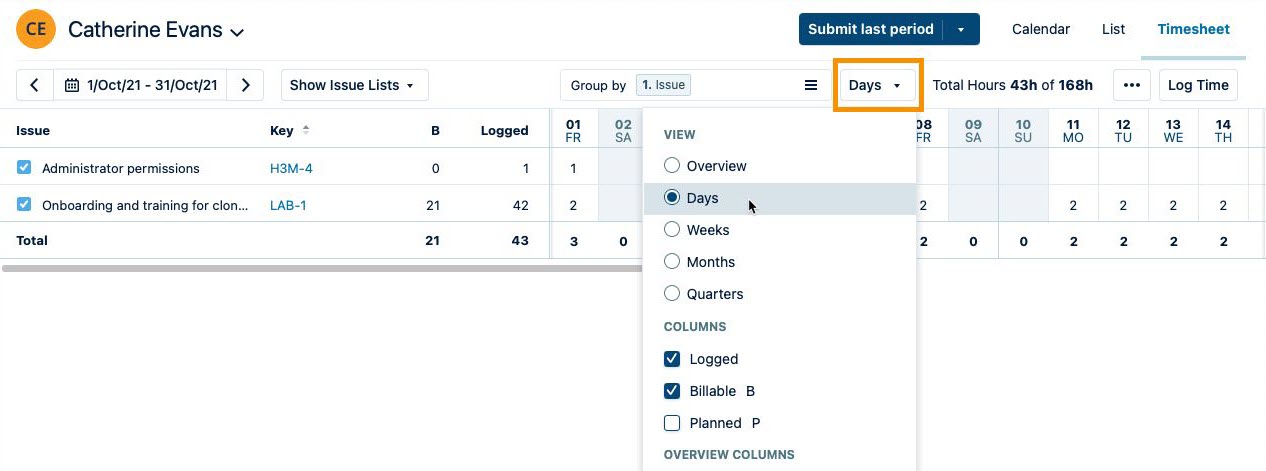1266x471 pixels.
Task: Switch to the Calendar tab
Action: point(1041,30)
